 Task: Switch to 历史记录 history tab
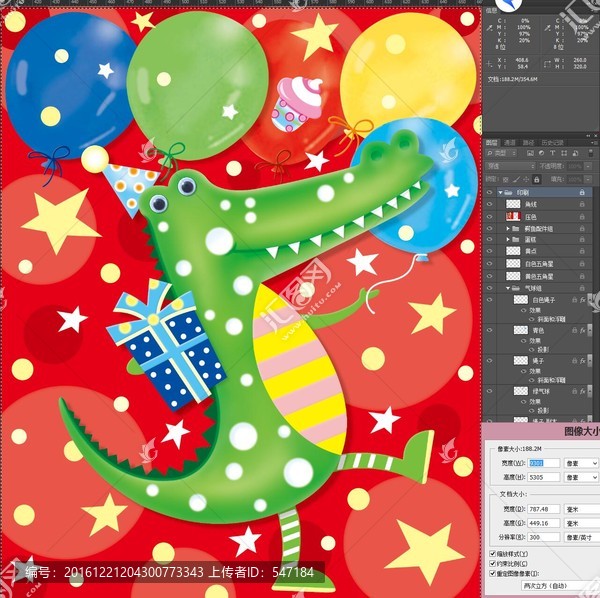pyautogui.click(x=553, y=143)
